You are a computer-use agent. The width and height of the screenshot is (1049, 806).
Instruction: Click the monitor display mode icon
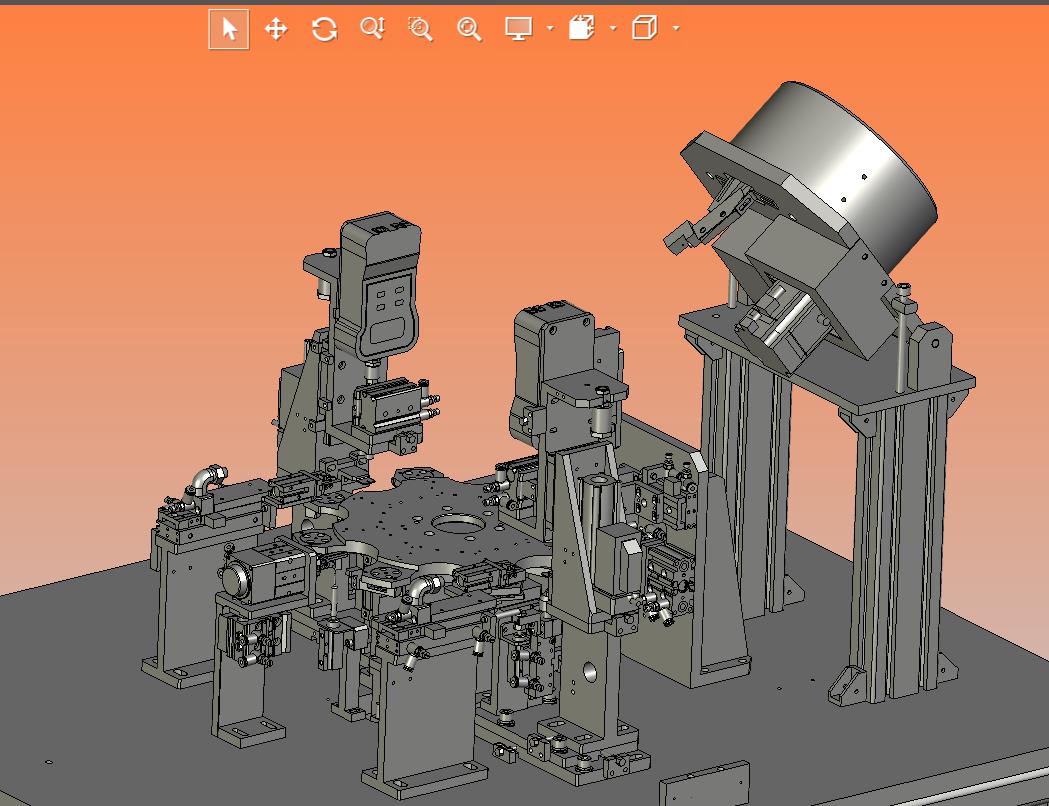click(518, 28)
